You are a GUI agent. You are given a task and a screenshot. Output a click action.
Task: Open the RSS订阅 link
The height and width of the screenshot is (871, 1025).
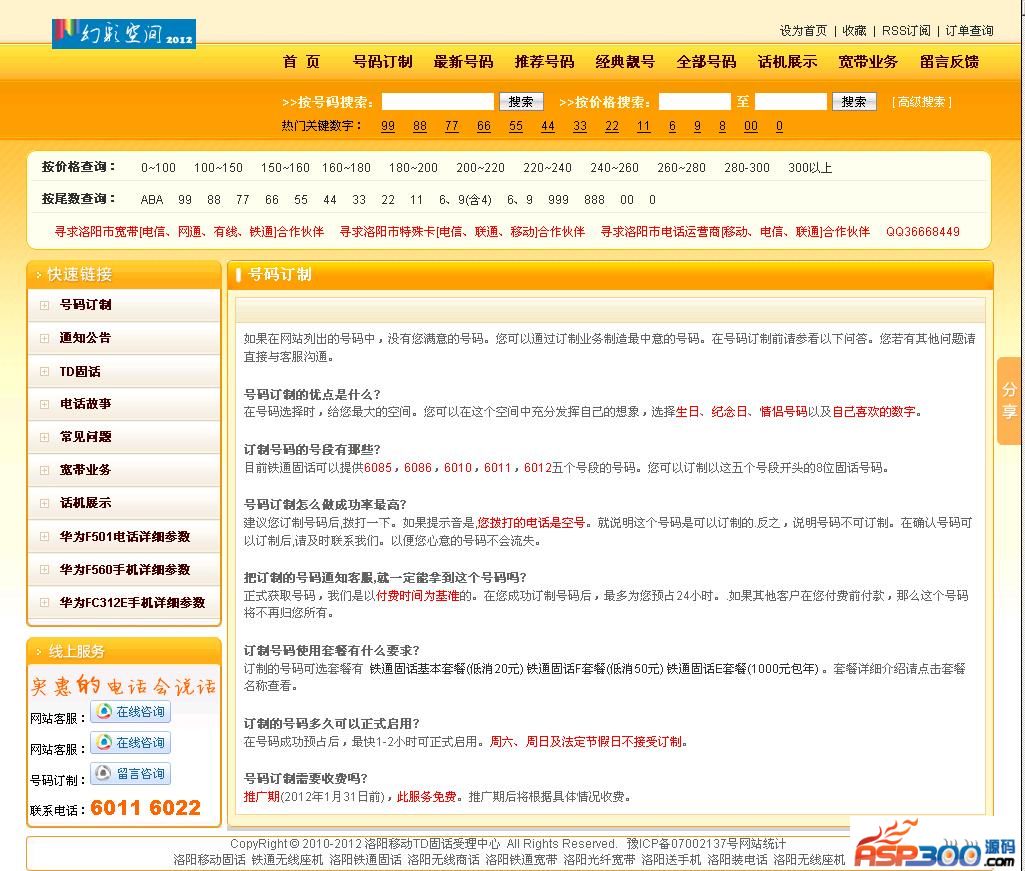(x=905, y=31)
